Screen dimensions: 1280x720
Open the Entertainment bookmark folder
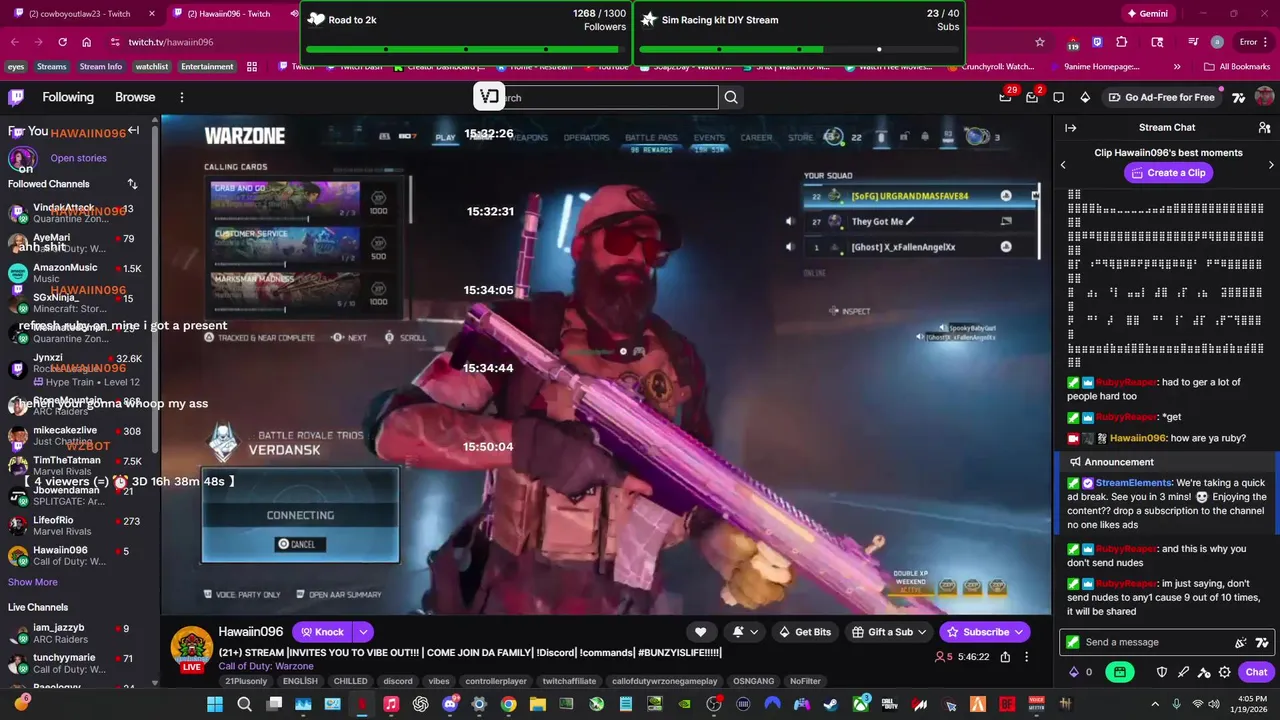pos(207,67)
